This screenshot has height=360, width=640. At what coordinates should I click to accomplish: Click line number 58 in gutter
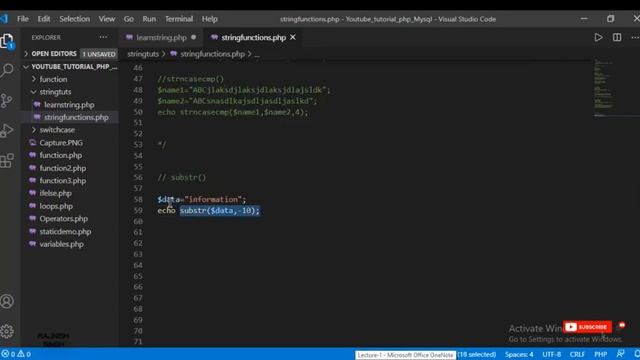pos(138,199)
